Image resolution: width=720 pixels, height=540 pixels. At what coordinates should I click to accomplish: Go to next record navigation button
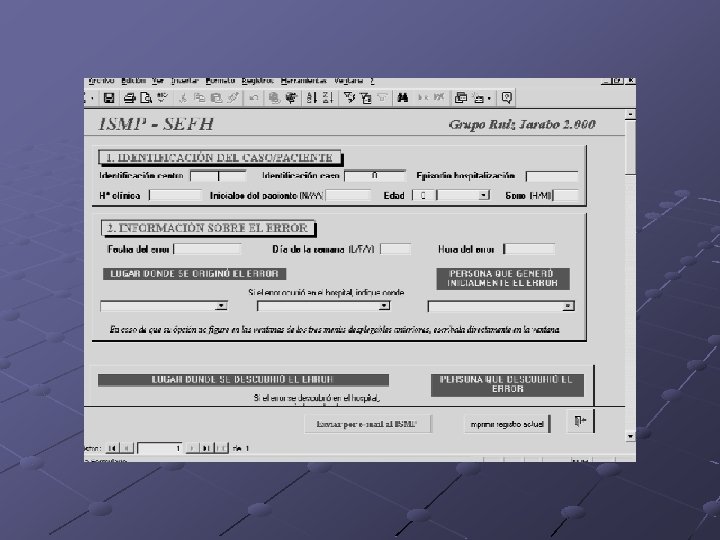coord(192,448)
